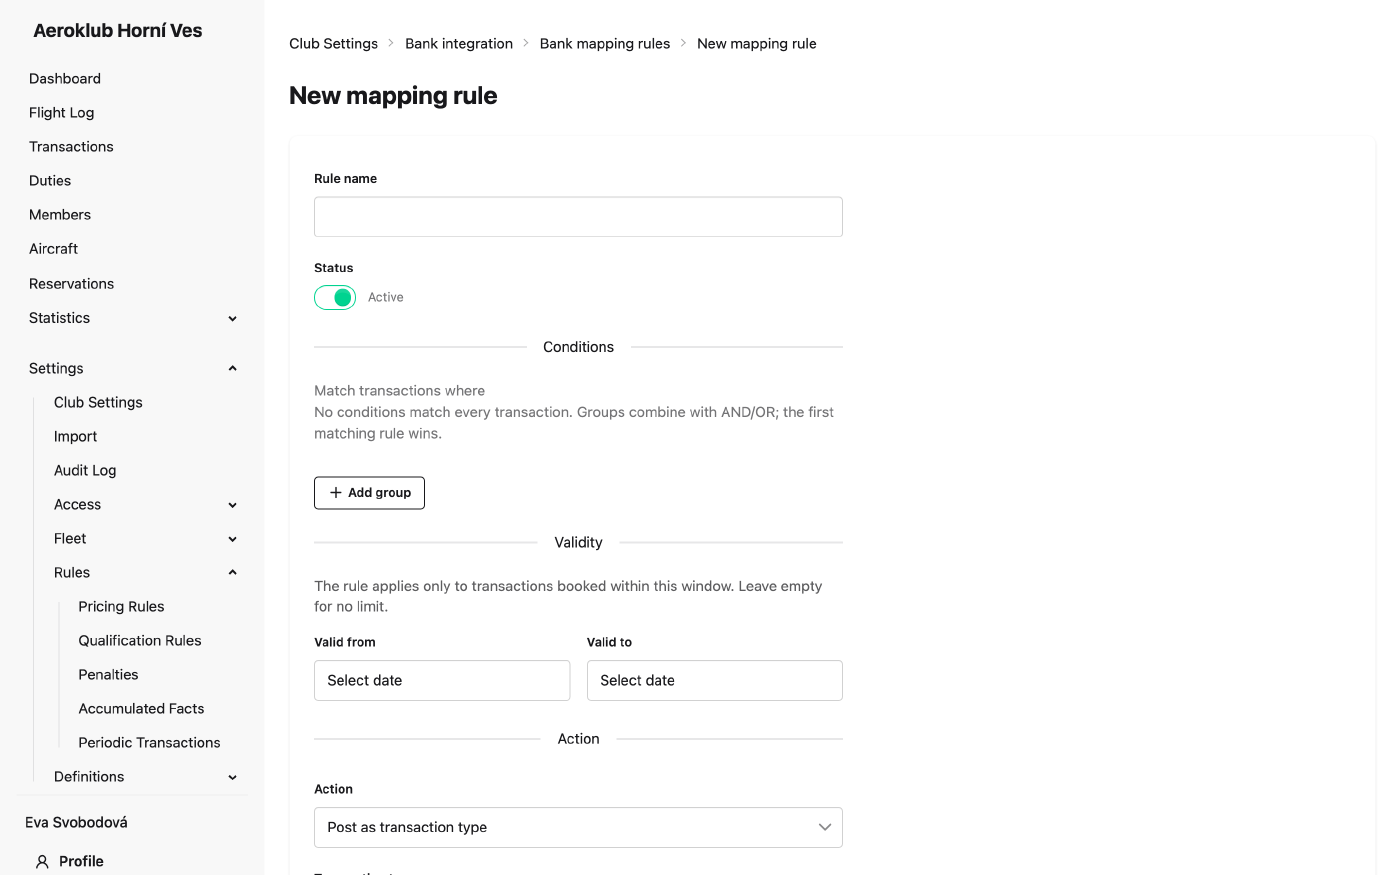Toggle the Active status switch
1400x875 pixels.
pyautogui.click(x=335, y=297)
